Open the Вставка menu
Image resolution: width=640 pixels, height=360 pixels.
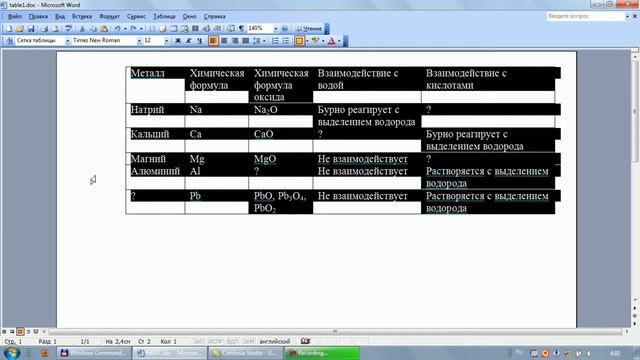click(82, 16)
